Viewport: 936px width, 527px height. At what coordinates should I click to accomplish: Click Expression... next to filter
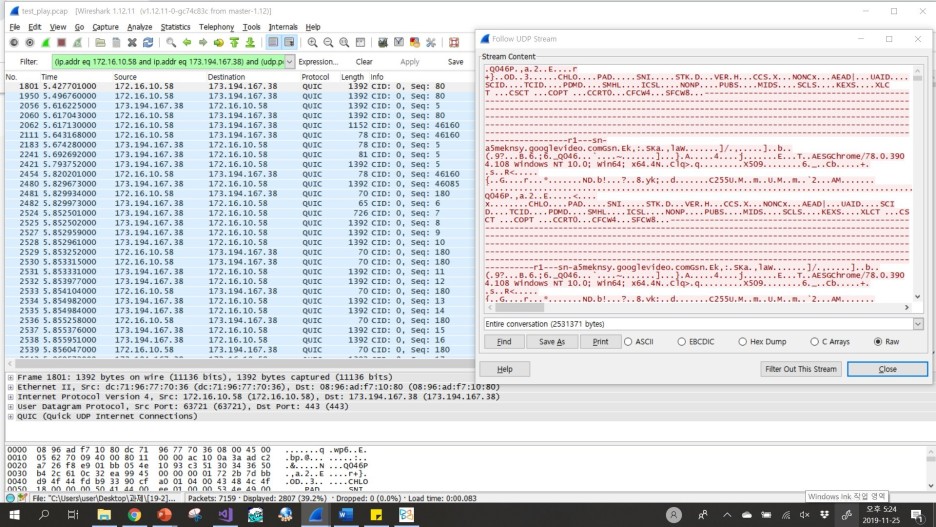(x=318, y=61)
